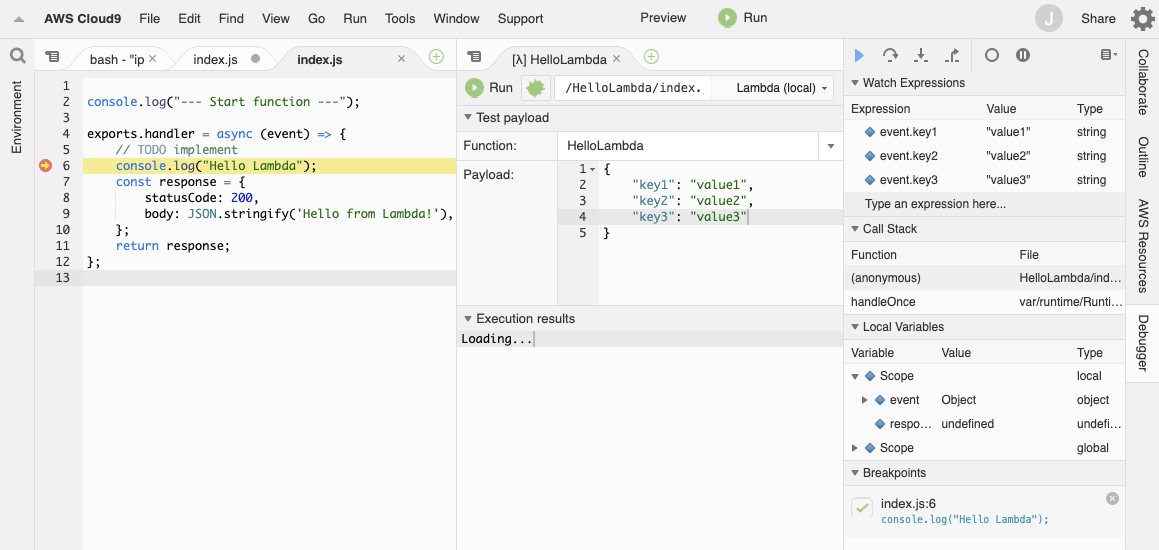Open the AWS Resources side panel
Screen dimensions: 1159x550
click(x=1143, y=245)
